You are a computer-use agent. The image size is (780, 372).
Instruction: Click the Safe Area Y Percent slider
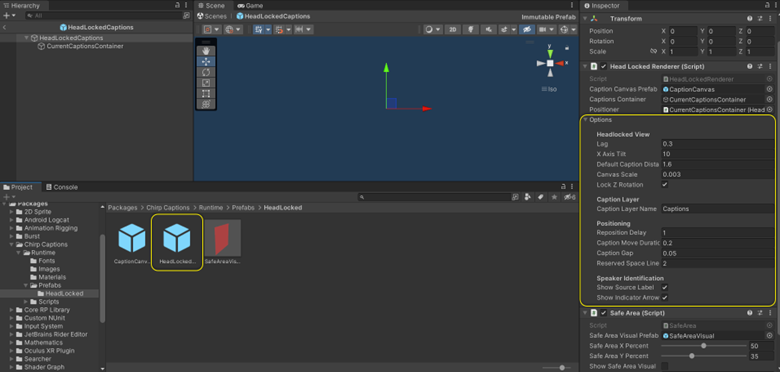coord(704,356)
